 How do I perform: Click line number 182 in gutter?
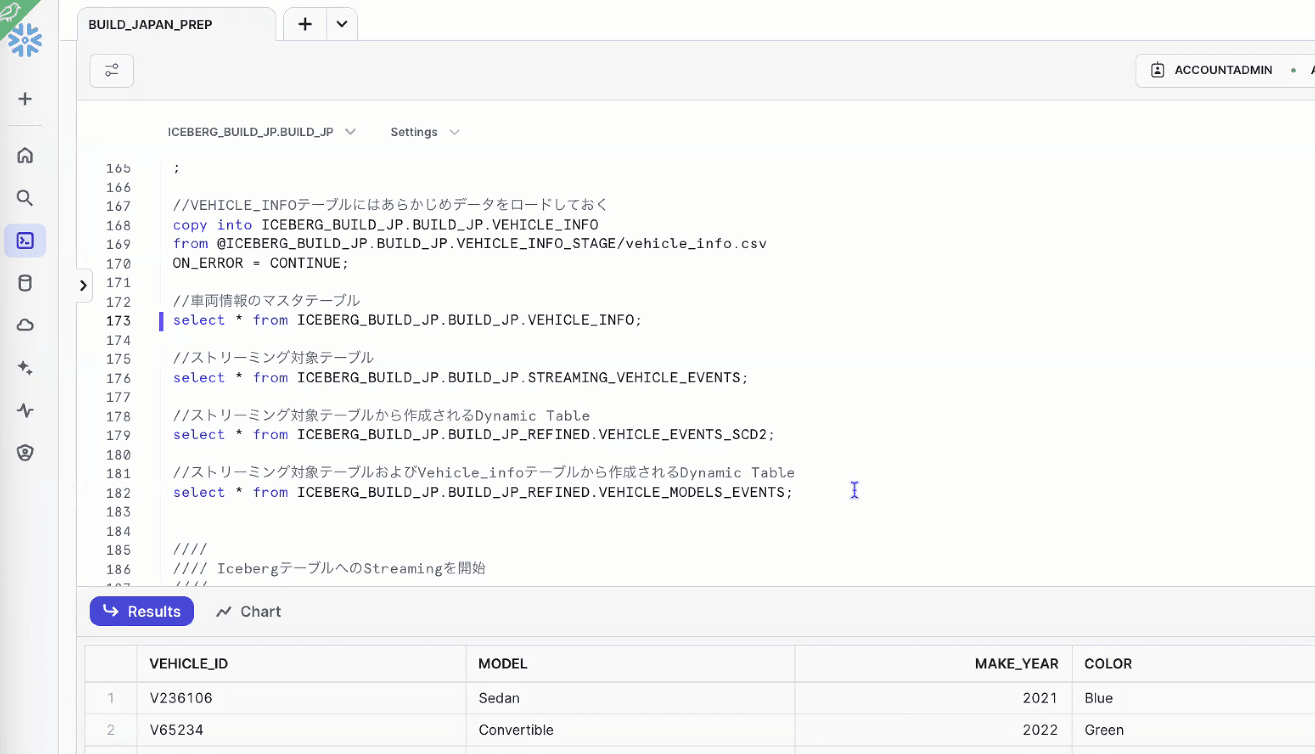pos(119,493)
